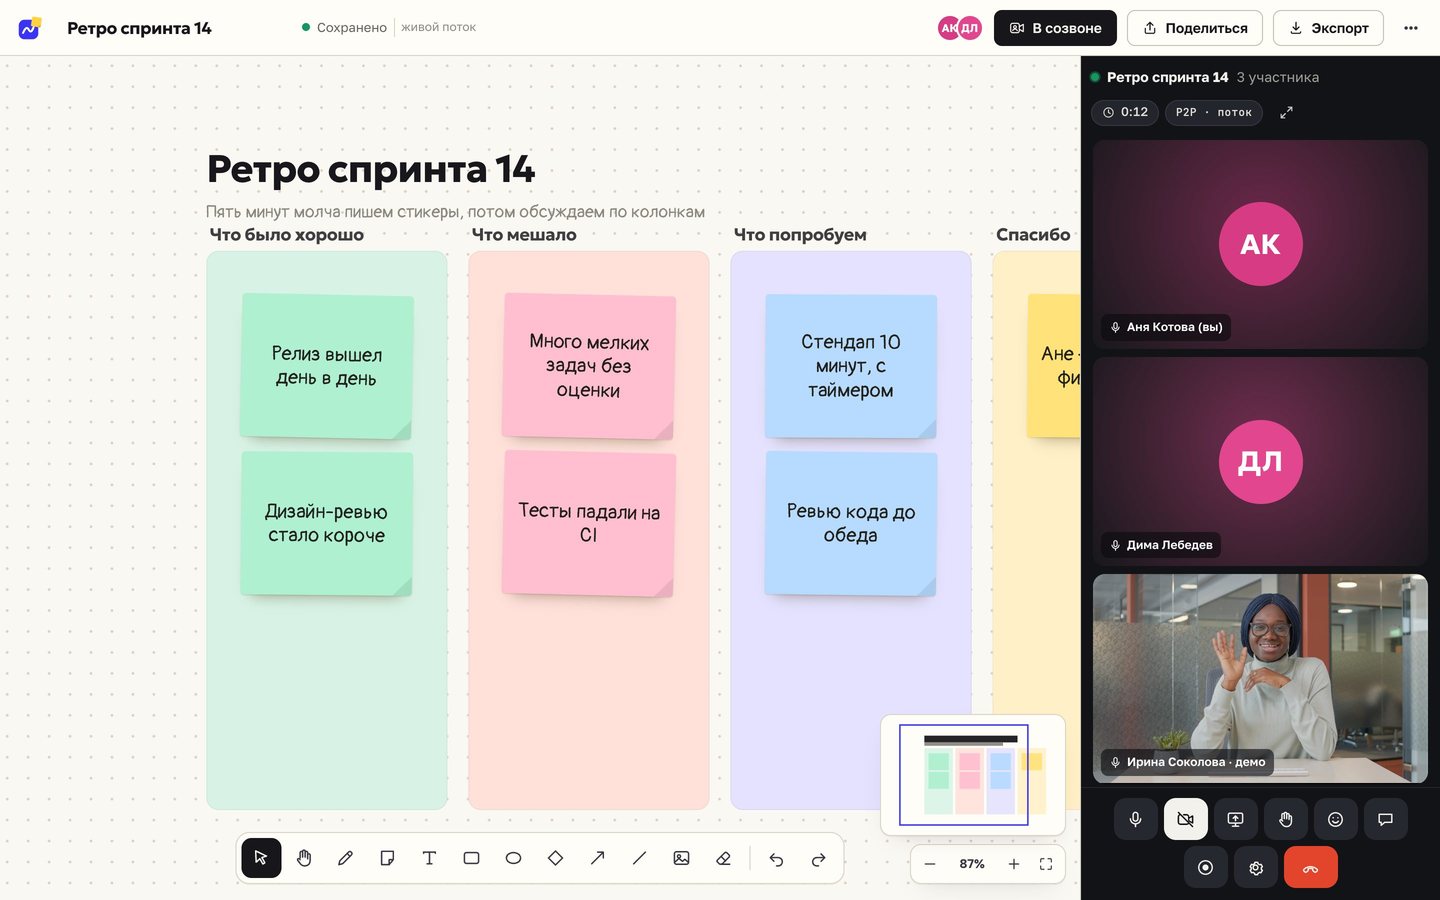Click the minimap board preview

pos(973,775)
